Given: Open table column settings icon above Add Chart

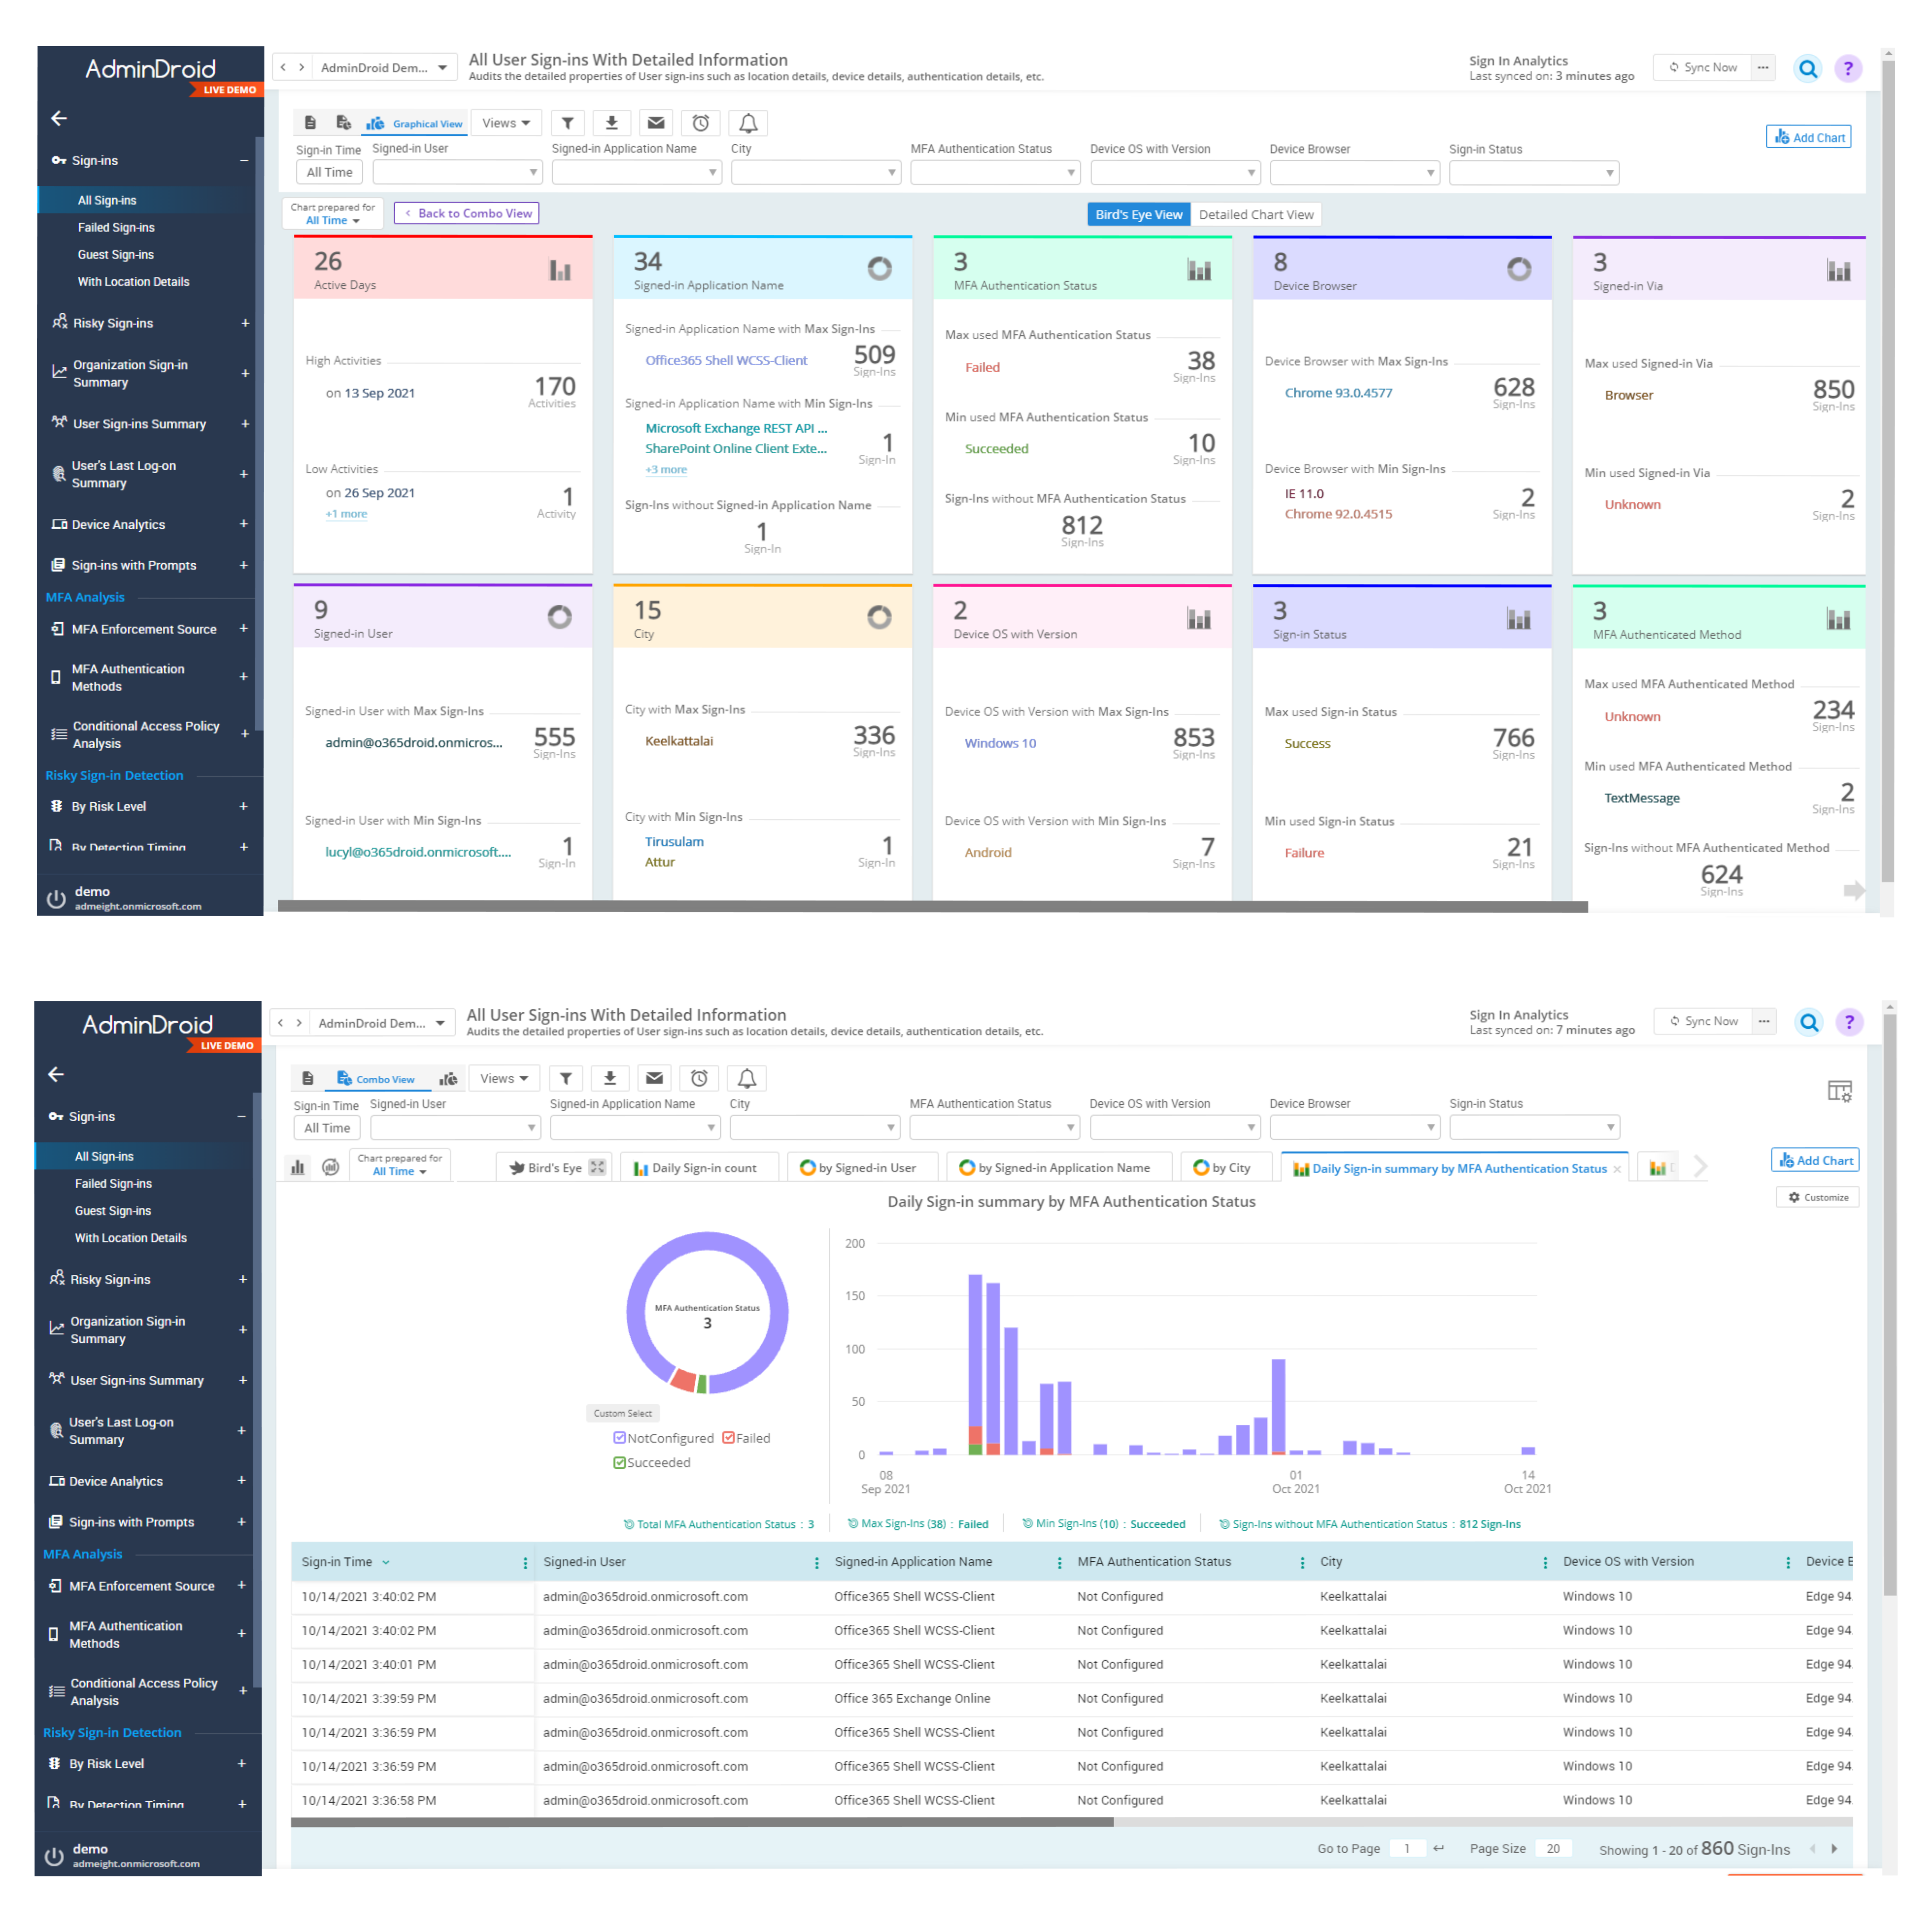Looking at the screenshot, I should tap(1839, 1091).
